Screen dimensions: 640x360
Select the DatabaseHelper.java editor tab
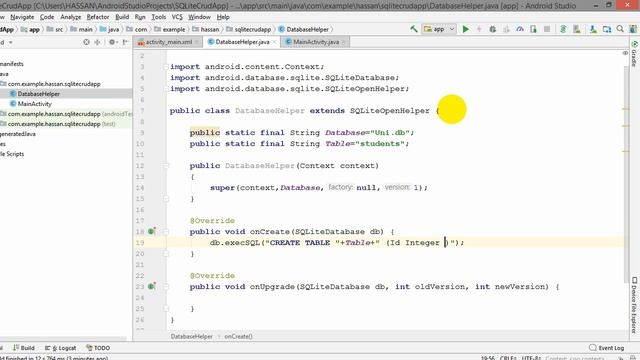click(242, 42)
